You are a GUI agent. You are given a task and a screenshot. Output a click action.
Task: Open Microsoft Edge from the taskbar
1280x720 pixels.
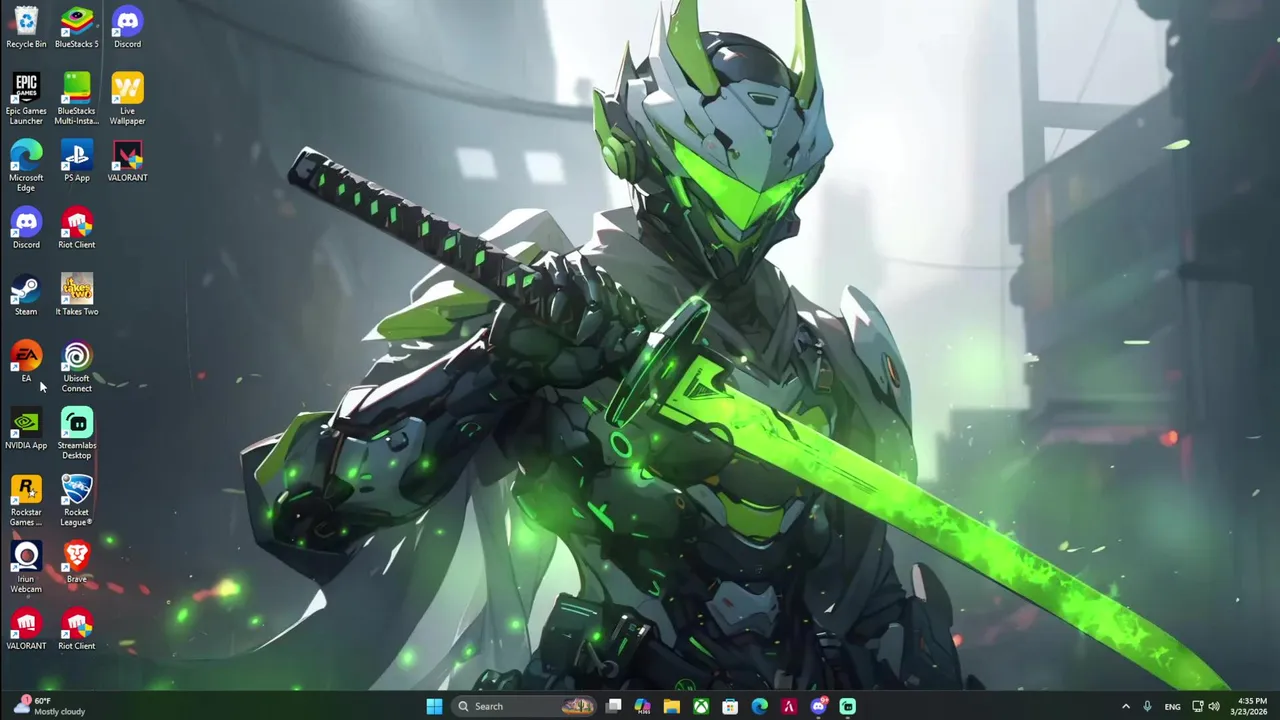(760, 706)
